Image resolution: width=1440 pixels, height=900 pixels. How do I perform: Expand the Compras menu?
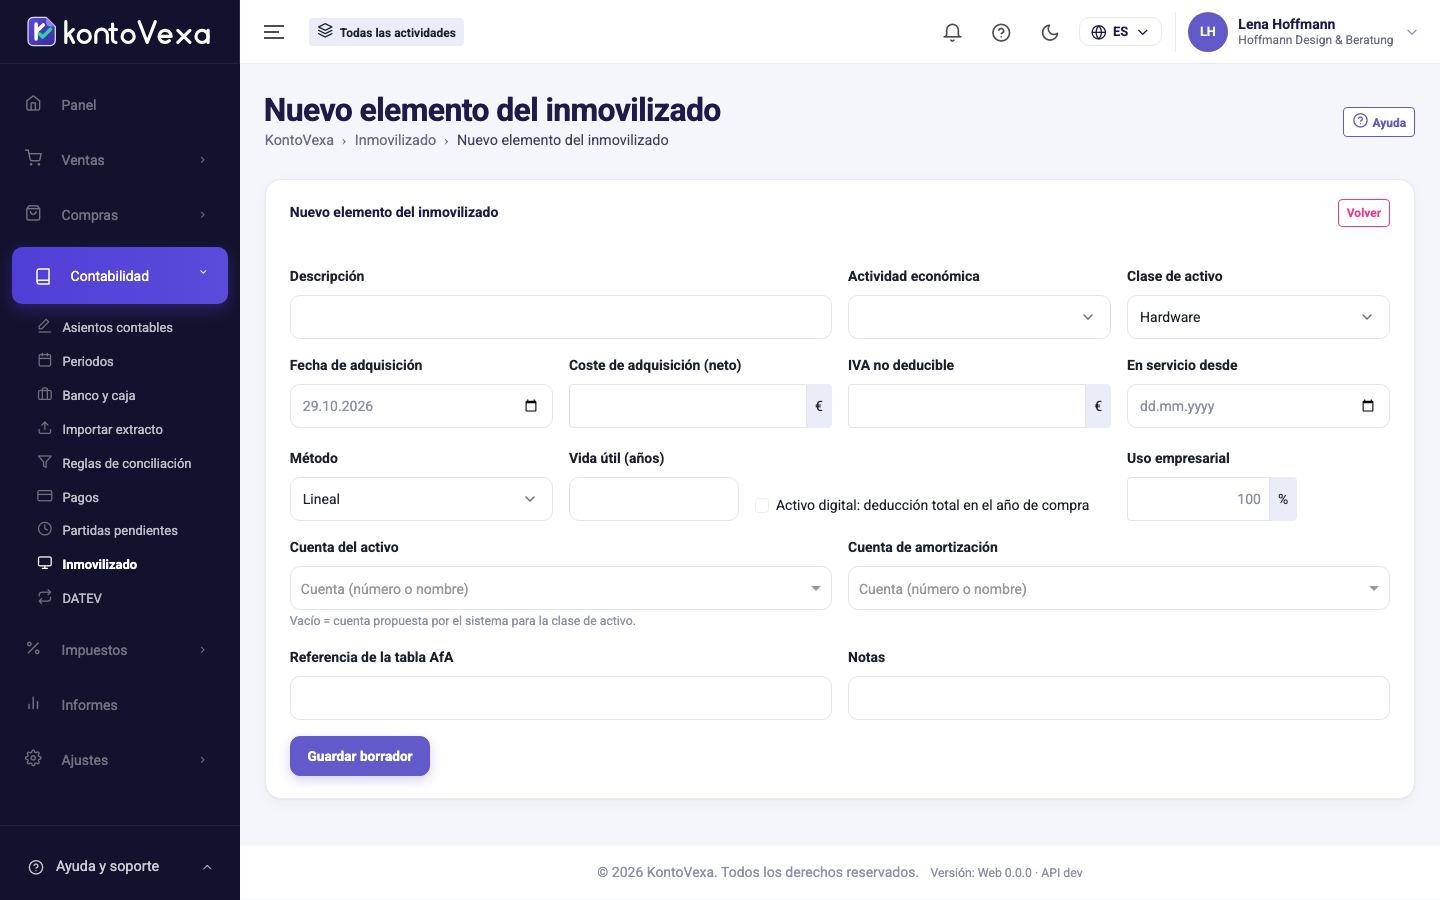click(120, 215)
